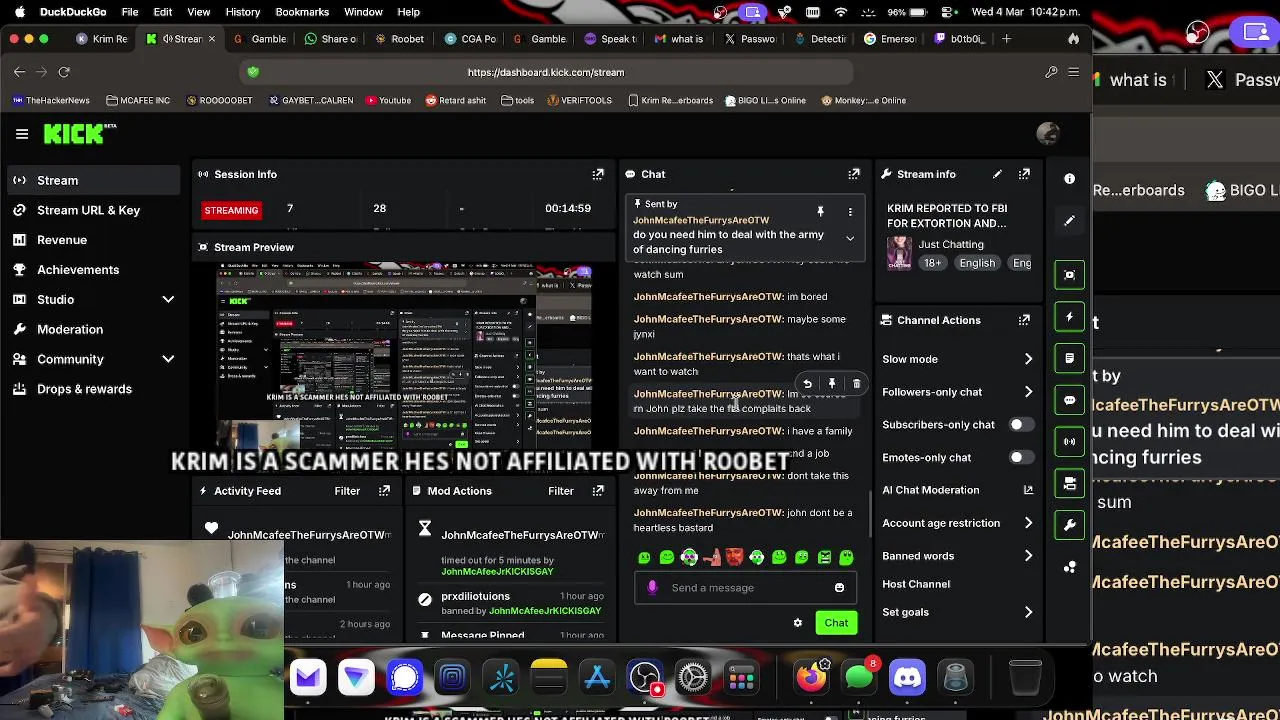
Task: Toggle Session Info broadcast widget icon
Action: pyautogui.click(x=1069, y=441)
